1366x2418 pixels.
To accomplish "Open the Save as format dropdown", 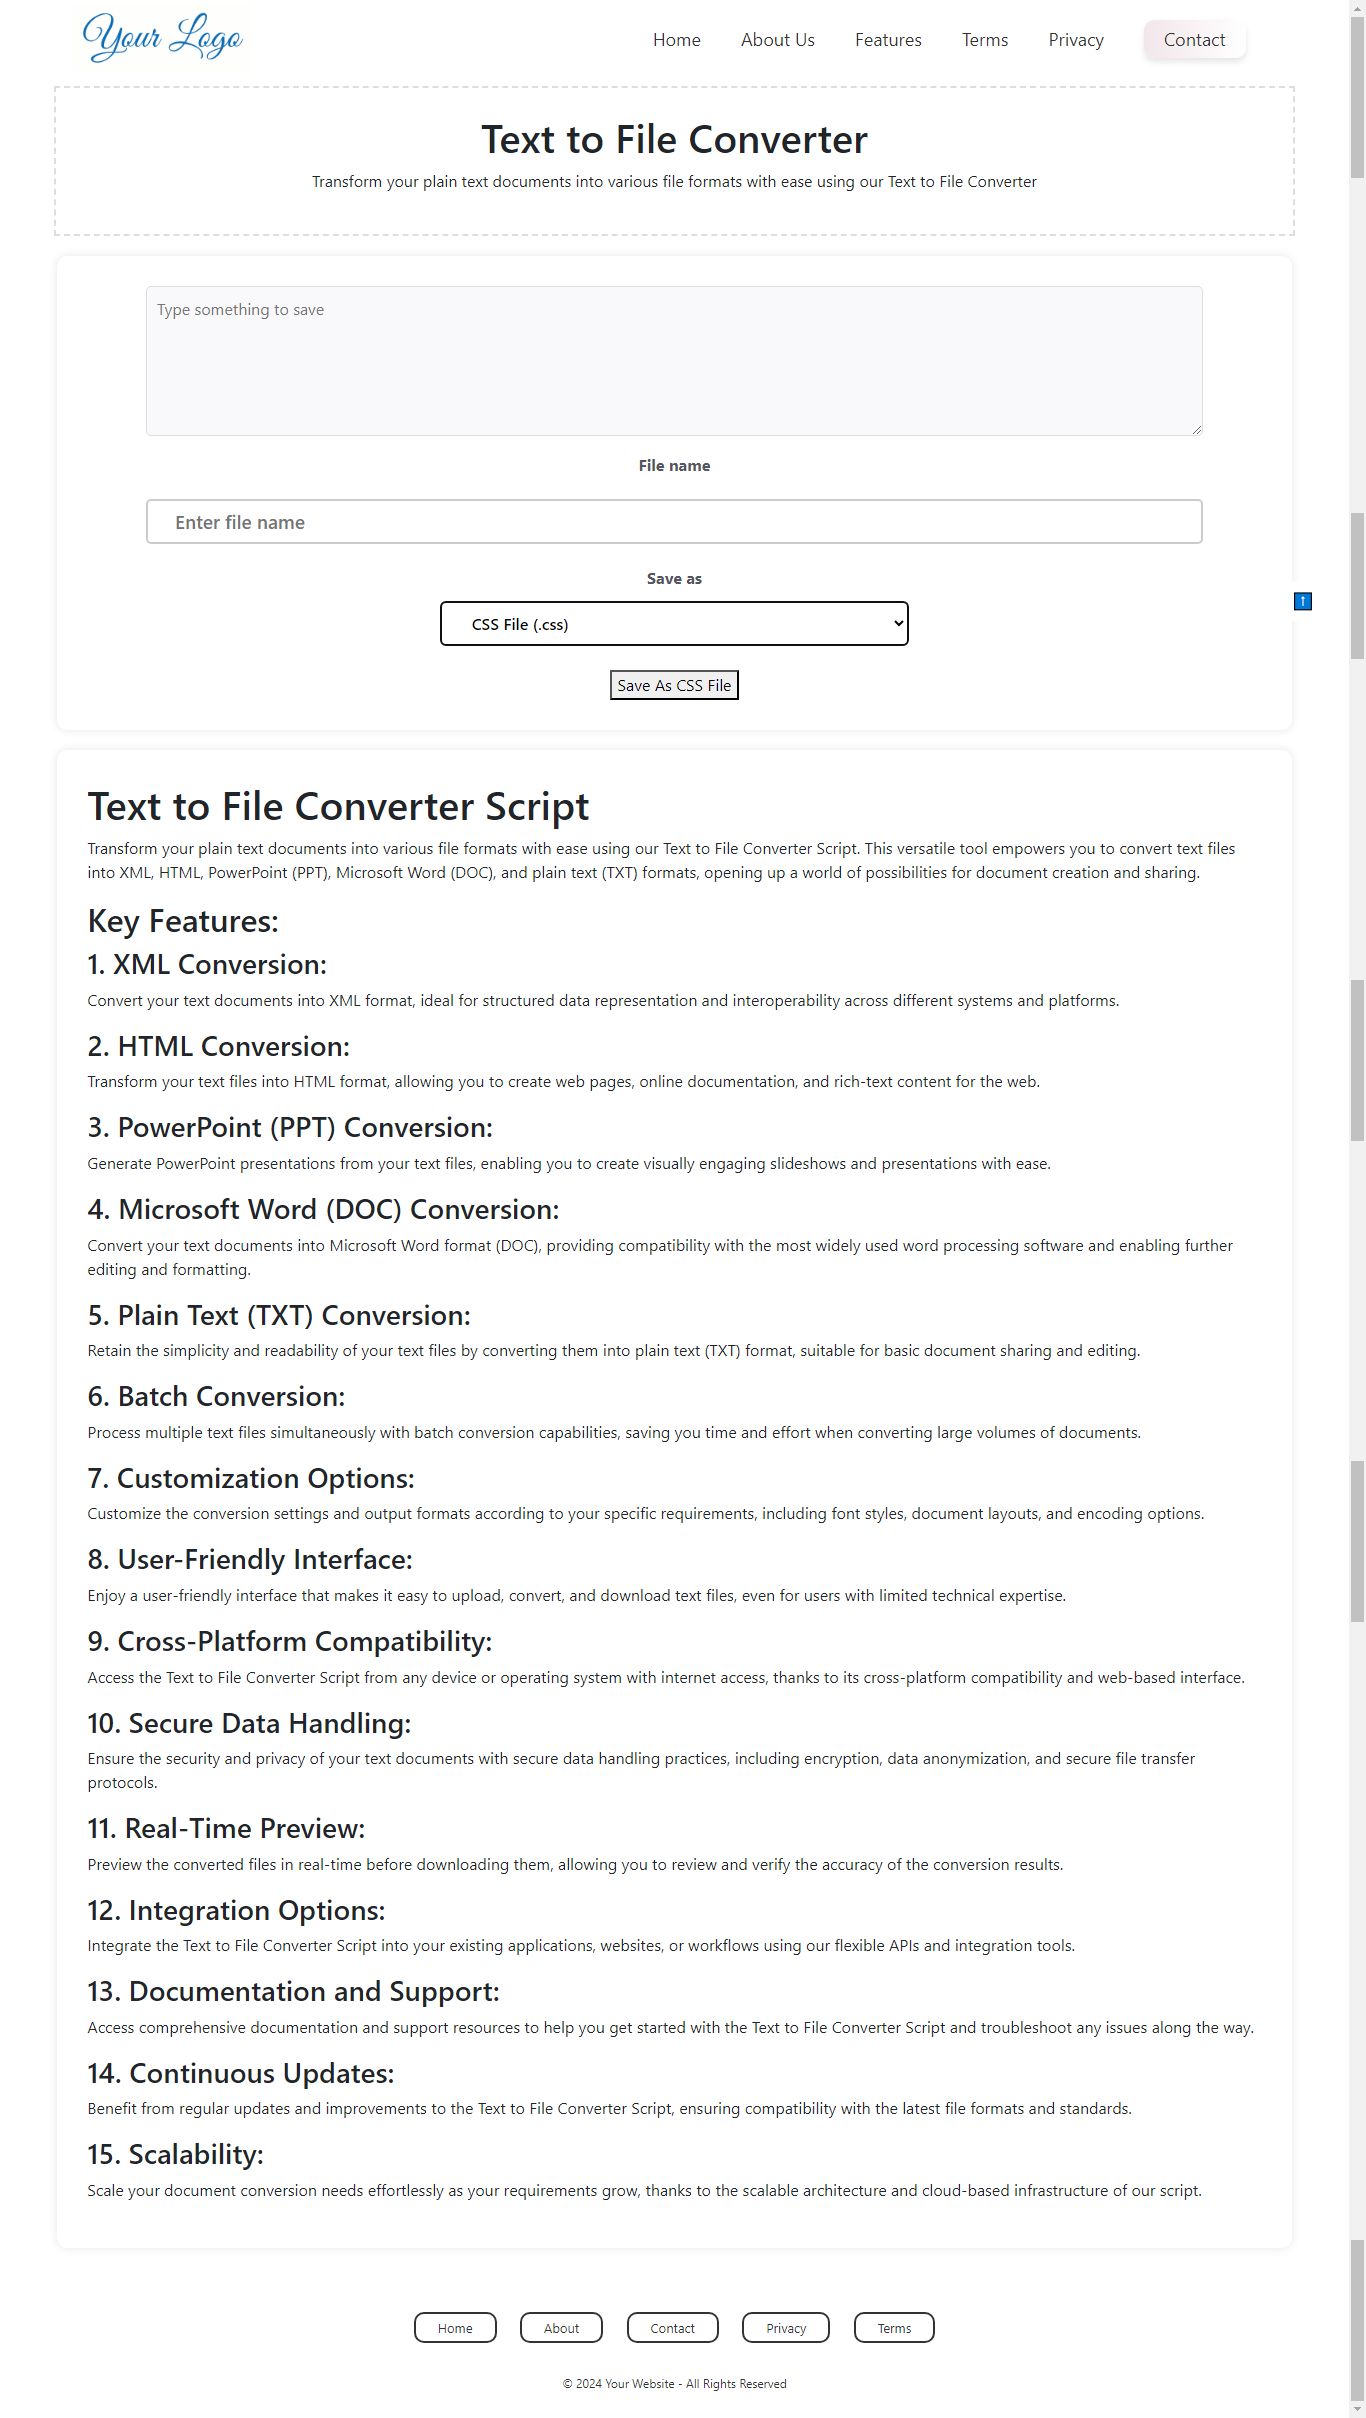I will point(673,624).
